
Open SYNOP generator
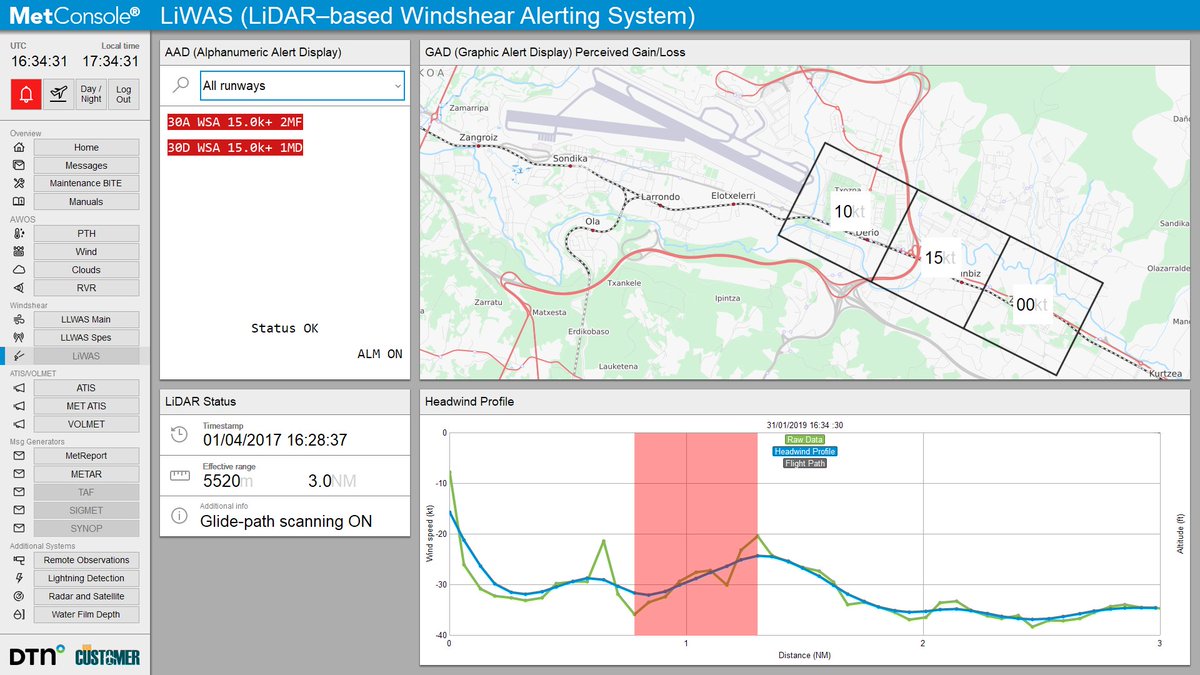(x=86, y=528)
